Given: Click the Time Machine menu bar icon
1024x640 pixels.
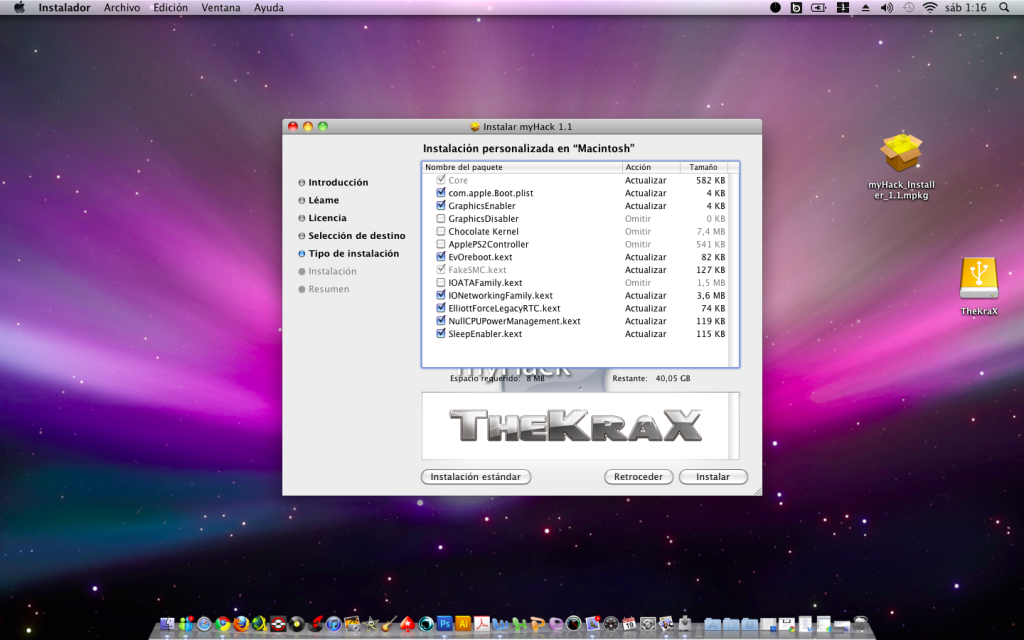Looking at the screenshot, I should click(908, 8).
